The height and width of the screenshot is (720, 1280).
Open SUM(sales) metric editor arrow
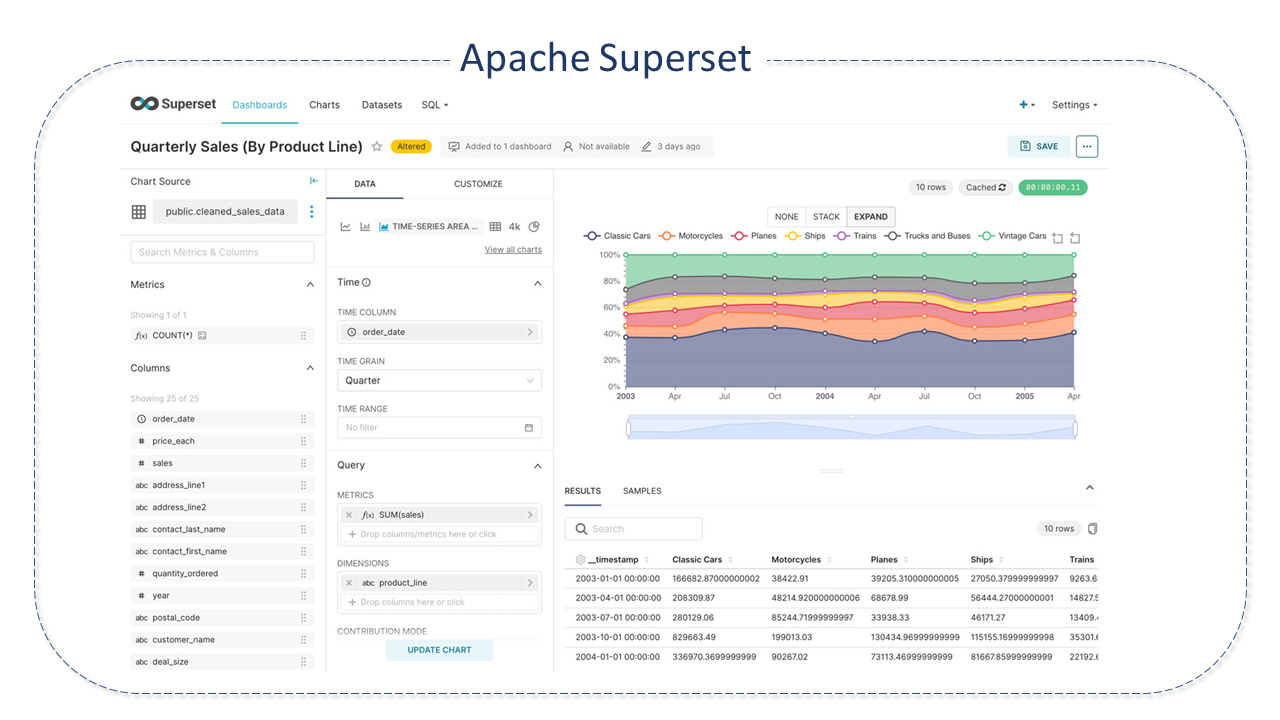point(530,515)
